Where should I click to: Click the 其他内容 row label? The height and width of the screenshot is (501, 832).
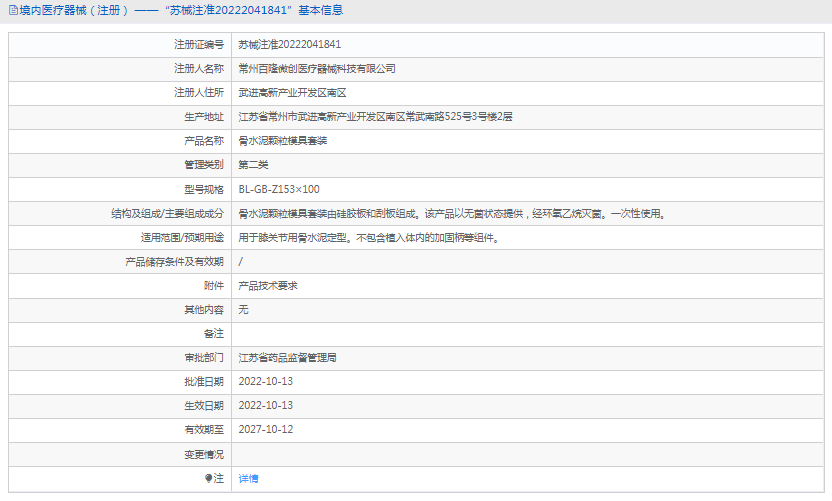pyautogui.click(x=204, y=310)
